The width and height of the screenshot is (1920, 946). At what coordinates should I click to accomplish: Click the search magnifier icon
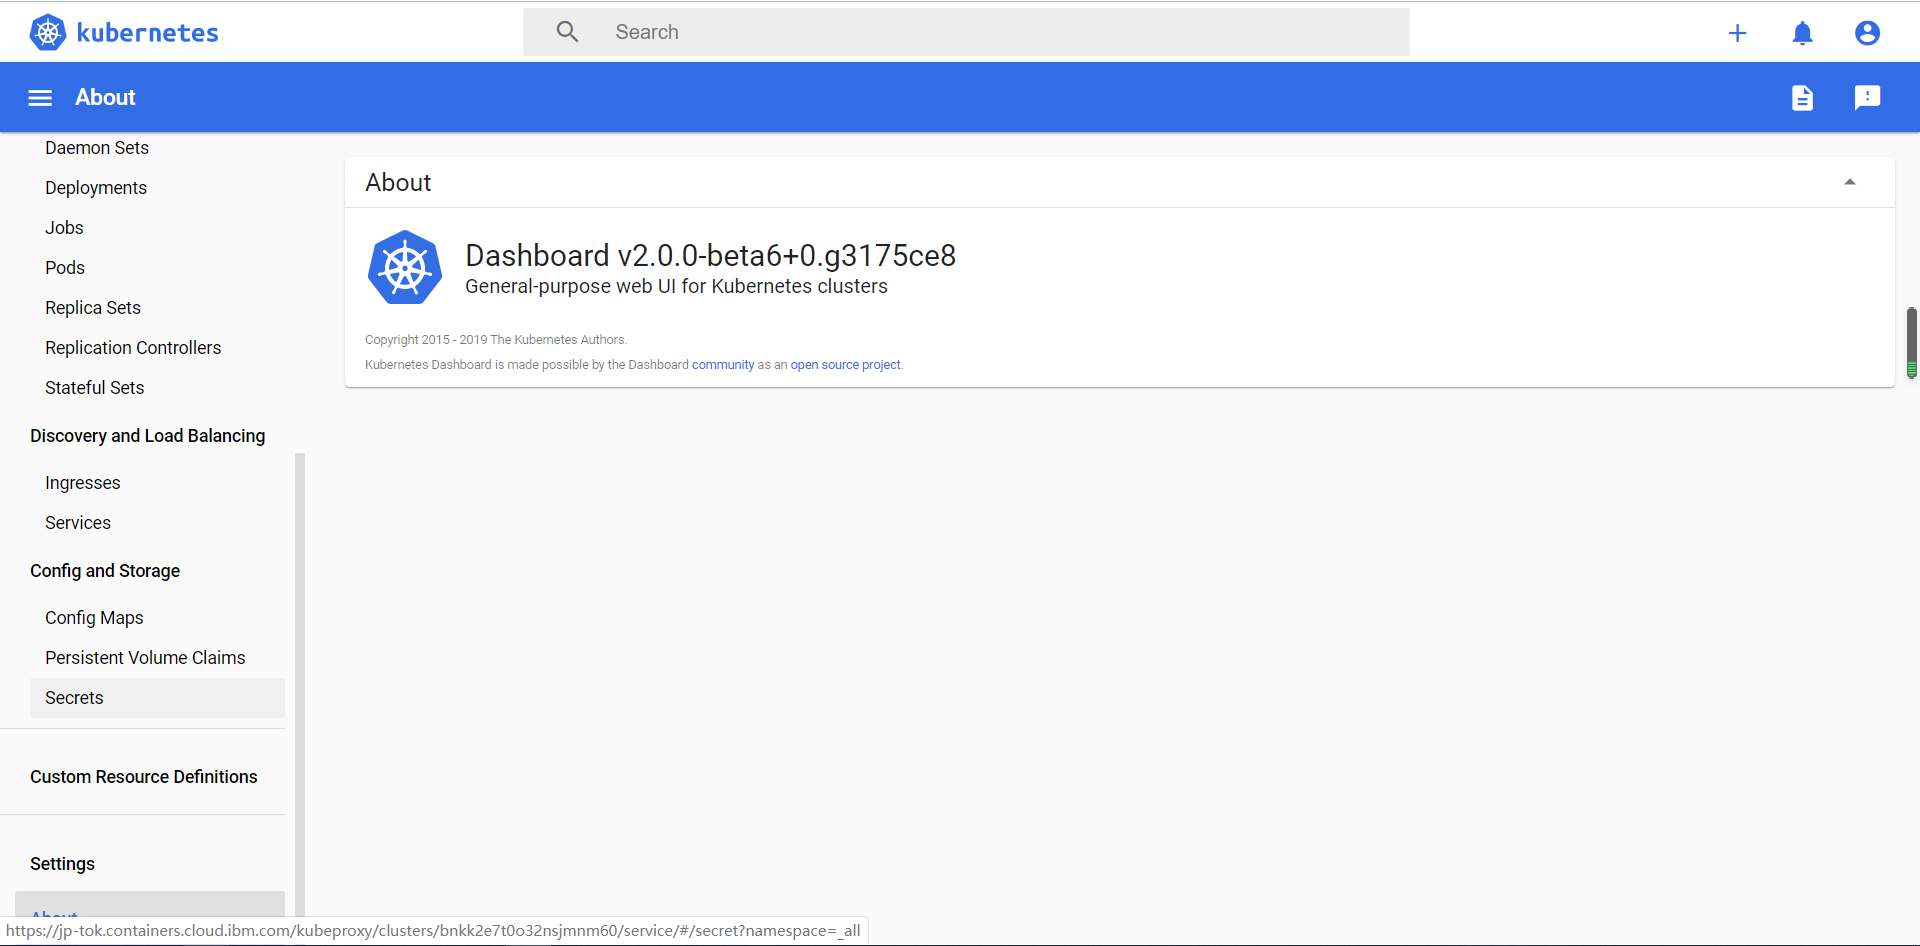click(567, 32)
